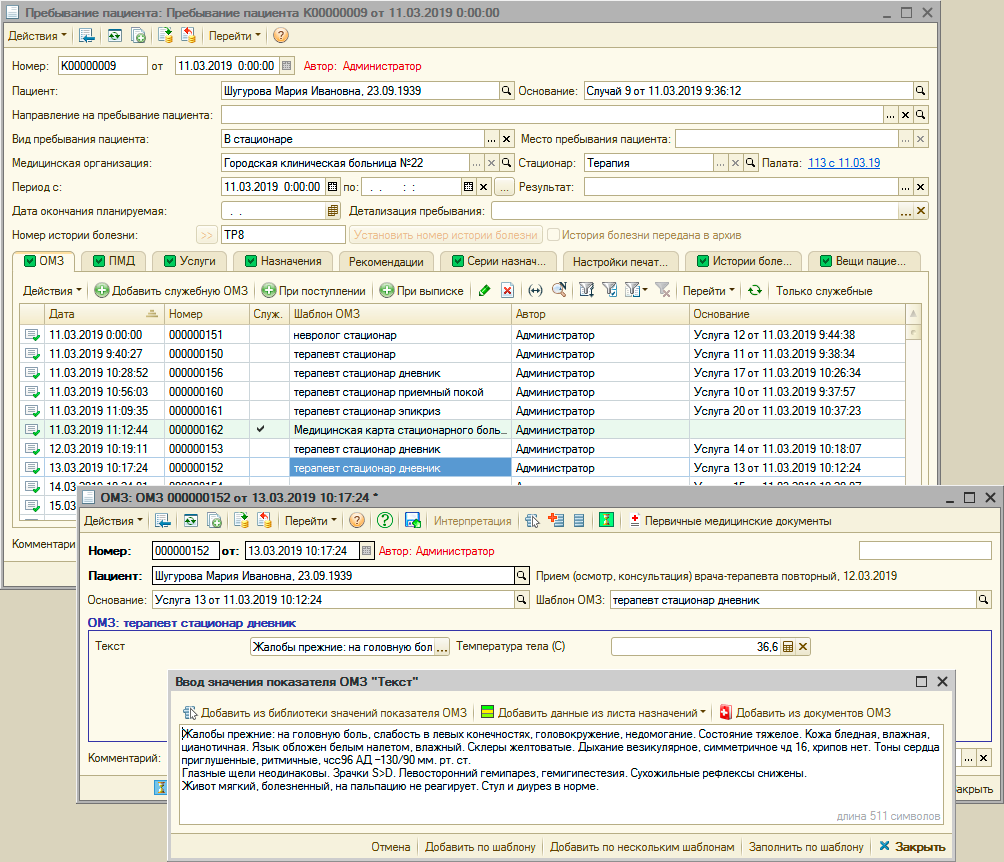Click the Заполнить по шаблону button
The height and width of the screenshot is (862, 1004).
click(805, 847)
